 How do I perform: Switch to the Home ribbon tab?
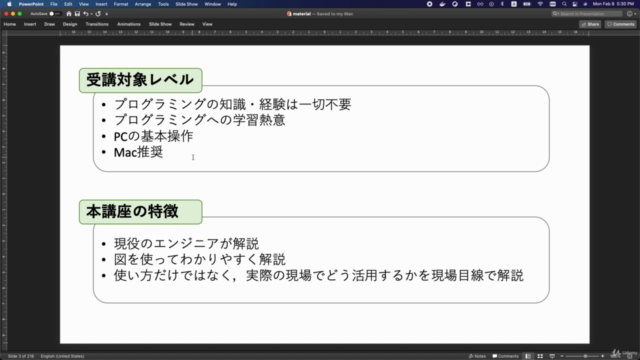pos(10,24)
